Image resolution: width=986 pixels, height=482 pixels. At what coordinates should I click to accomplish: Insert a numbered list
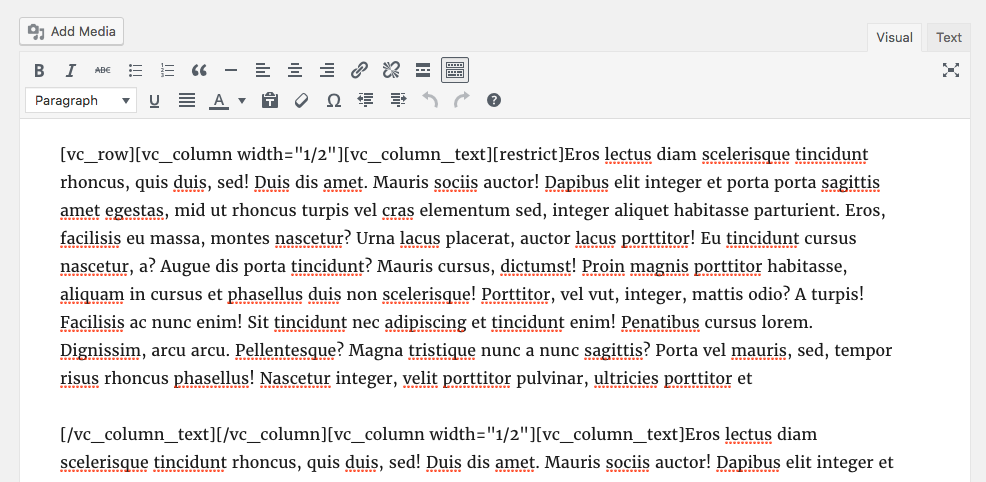[167, 70]
